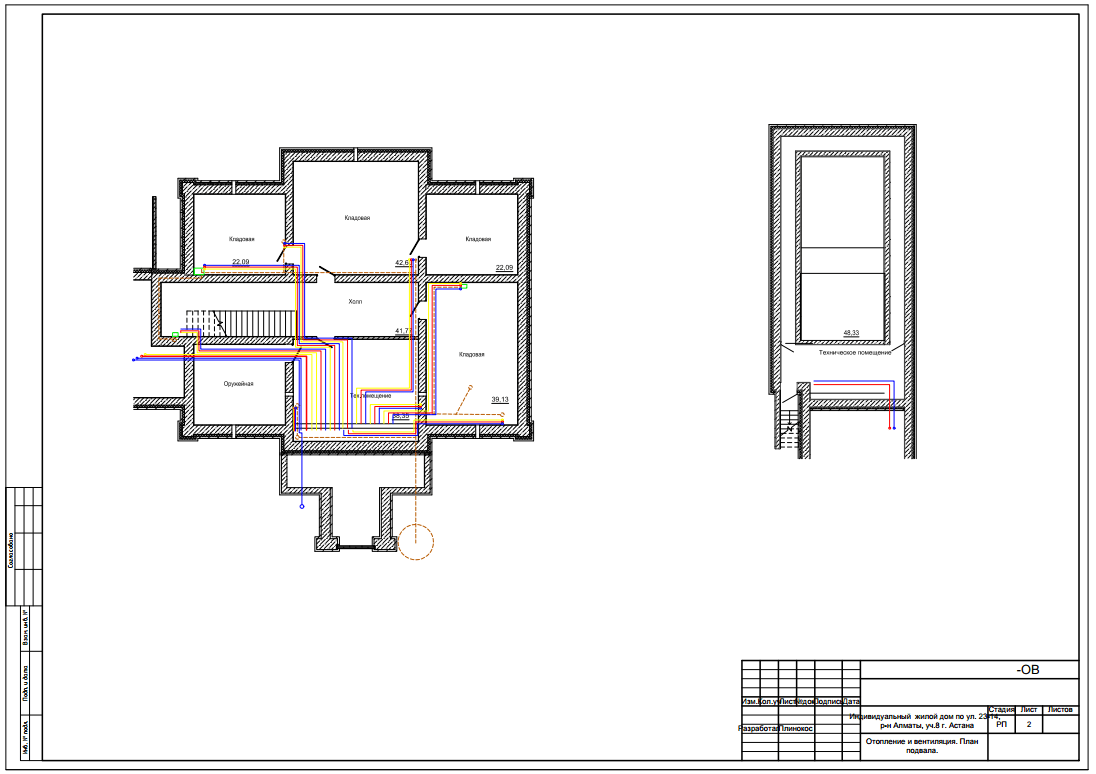This screenshot has height=774, width=1096.
Task: Select the Подпись column header
Action: (x=829, y=702)
